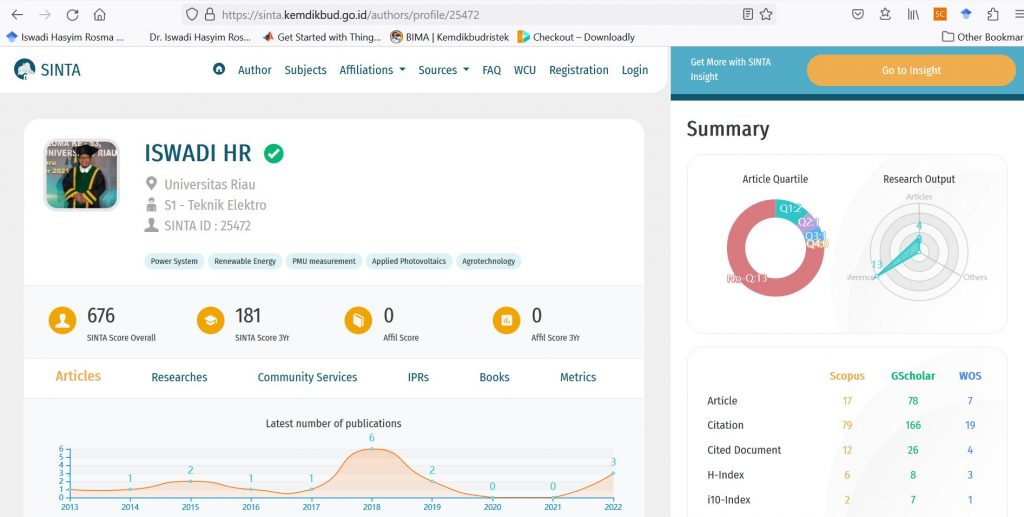This screenshot has height=517, width=1024.
Task: Expand the Affiliations dropdown
Action: [x=372, y=70]
